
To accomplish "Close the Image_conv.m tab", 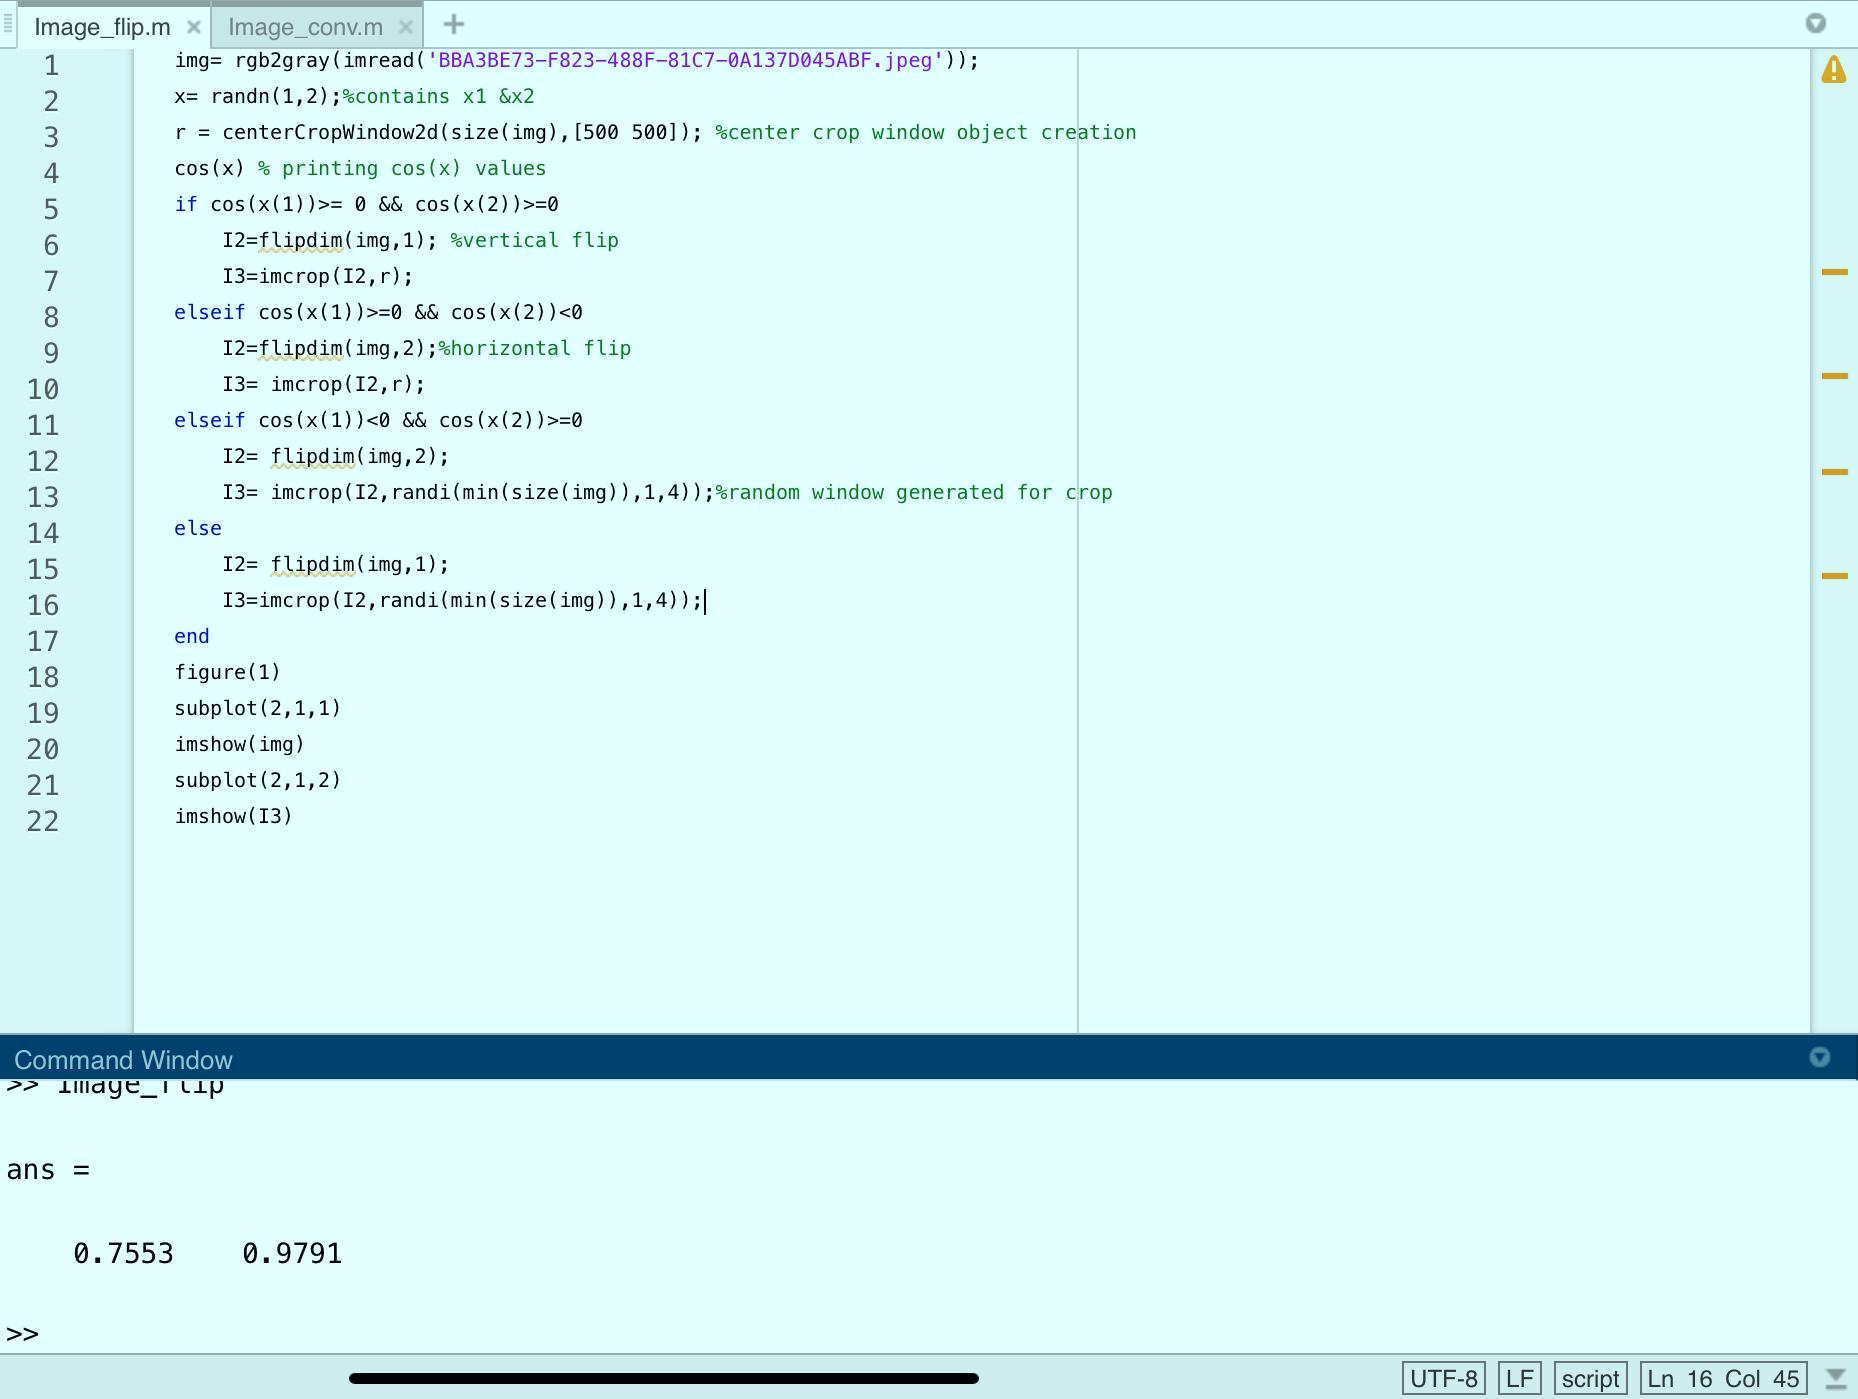I will [405, 27].
